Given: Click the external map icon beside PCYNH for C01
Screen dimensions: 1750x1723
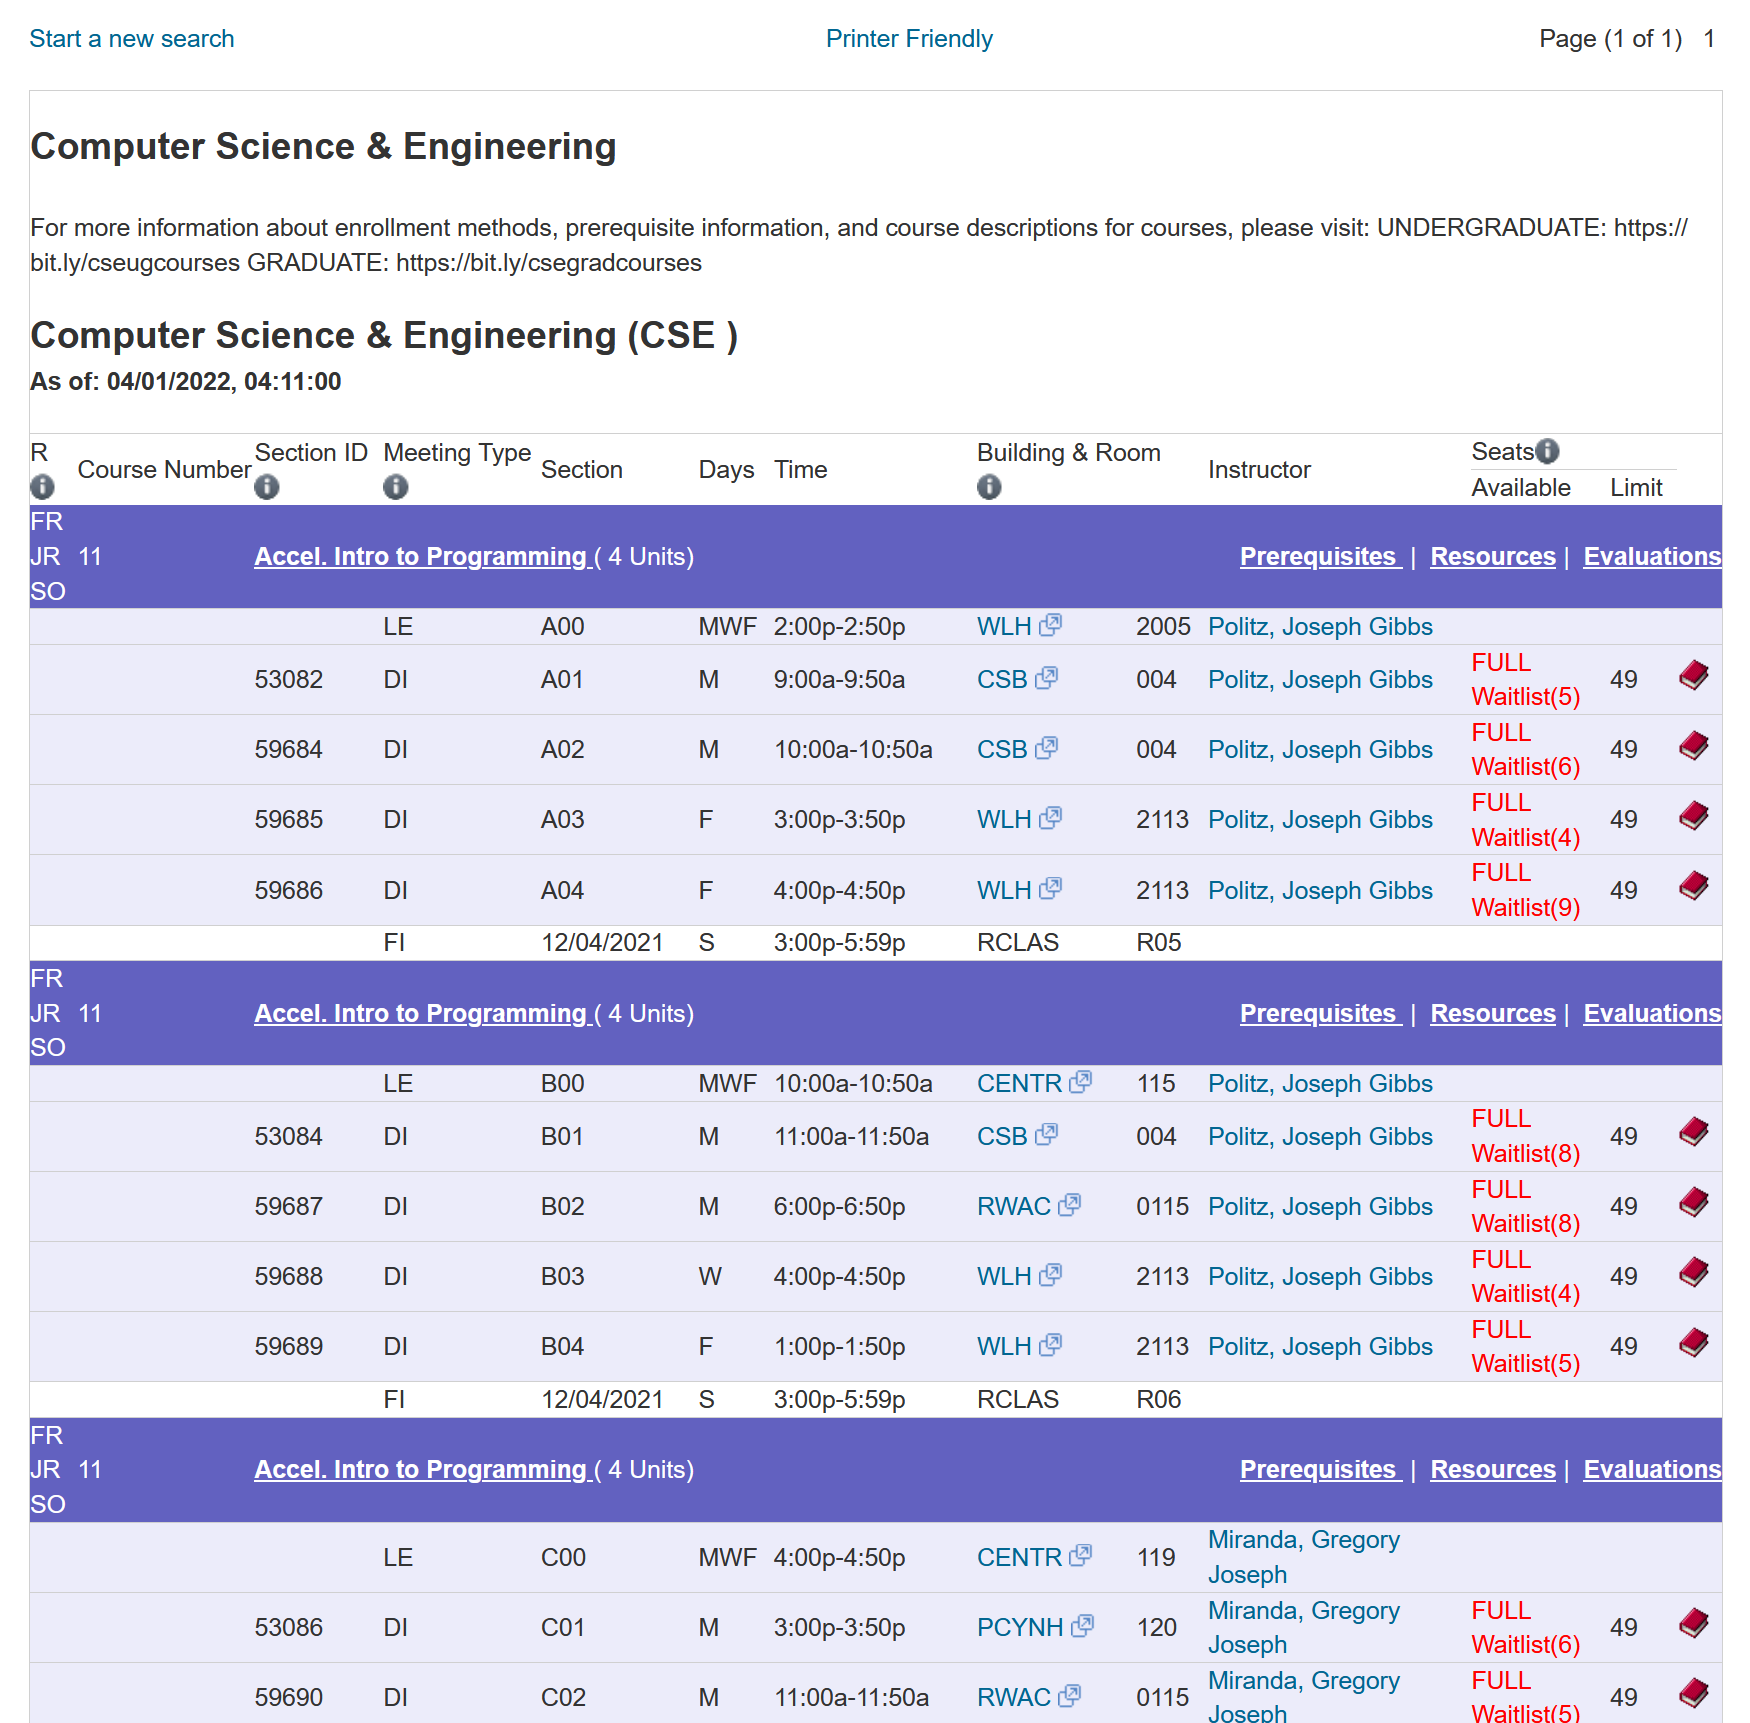Looking at the screenshot, I should click(x=1082, y=1626).
